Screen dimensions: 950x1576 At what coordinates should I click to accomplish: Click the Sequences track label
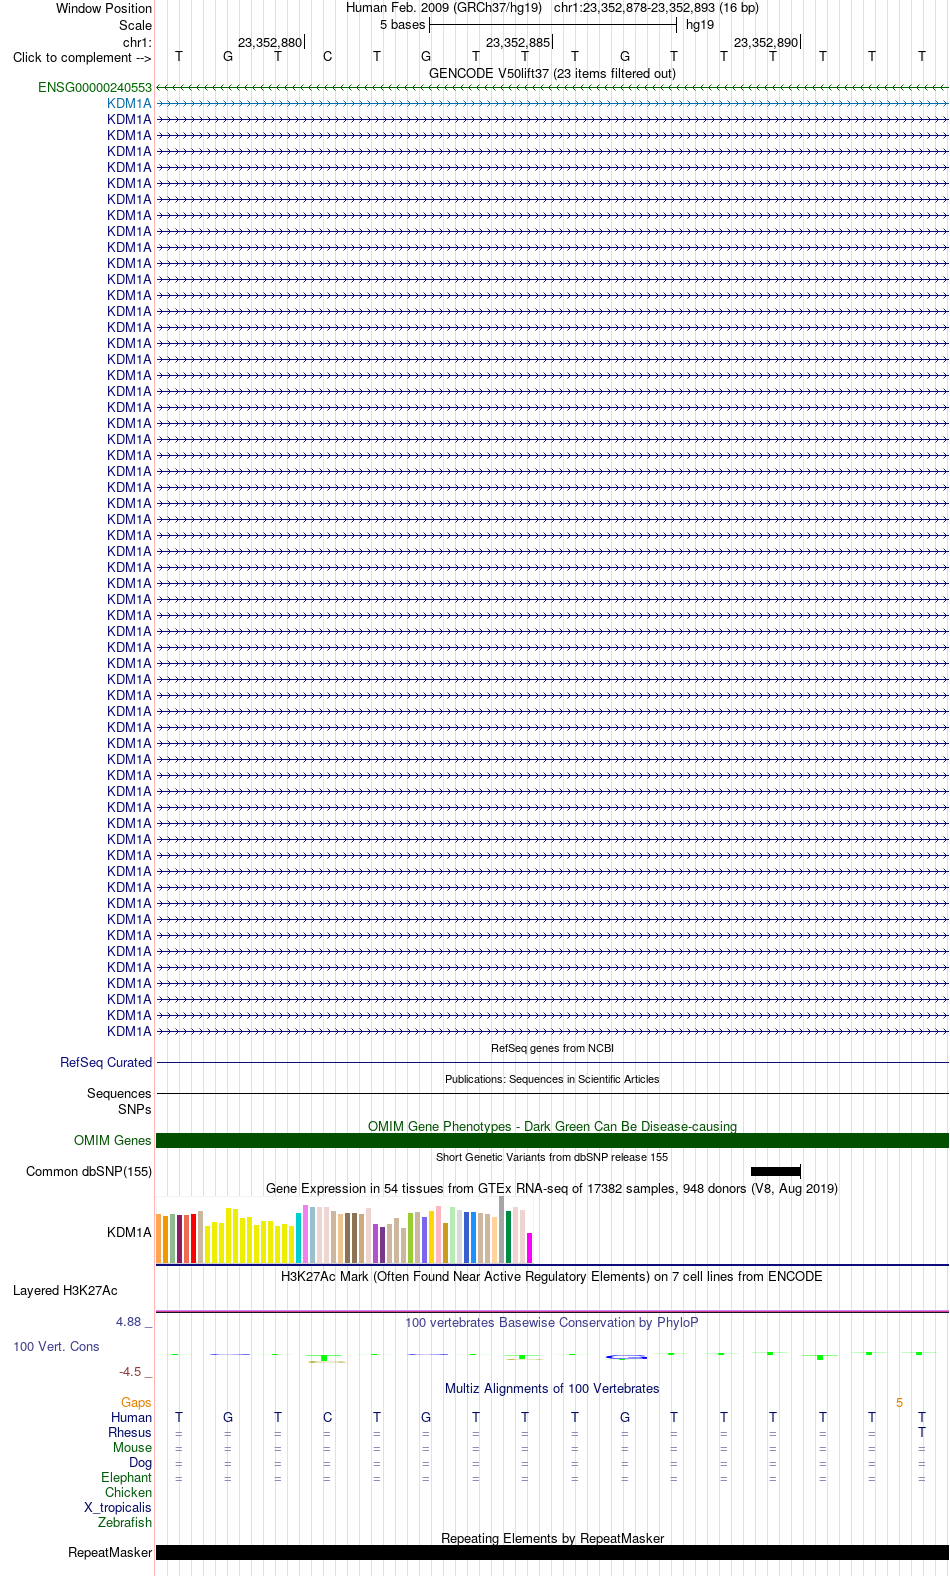pos(119,1094)
